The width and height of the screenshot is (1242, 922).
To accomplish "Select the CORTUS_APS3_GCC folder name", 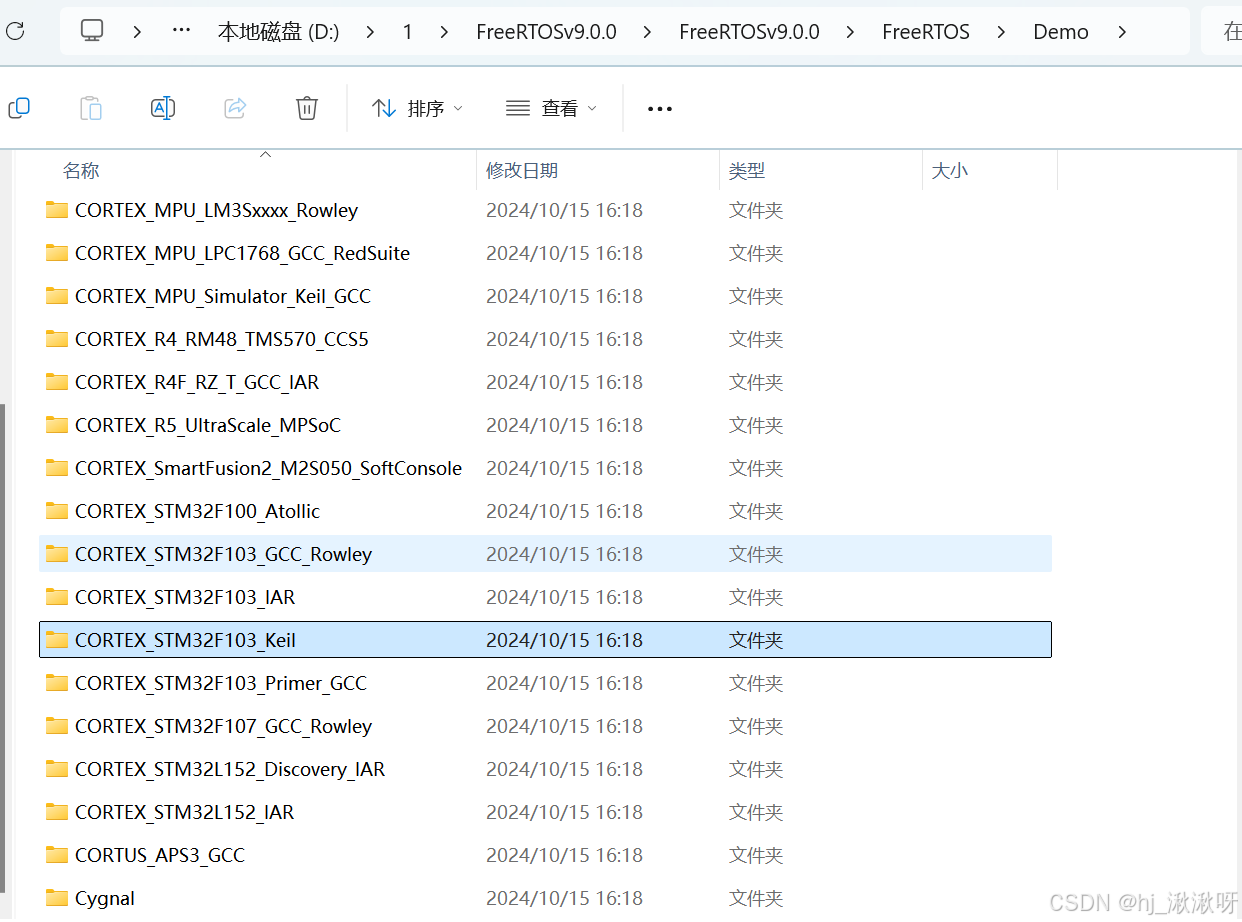I will [160, 855].
